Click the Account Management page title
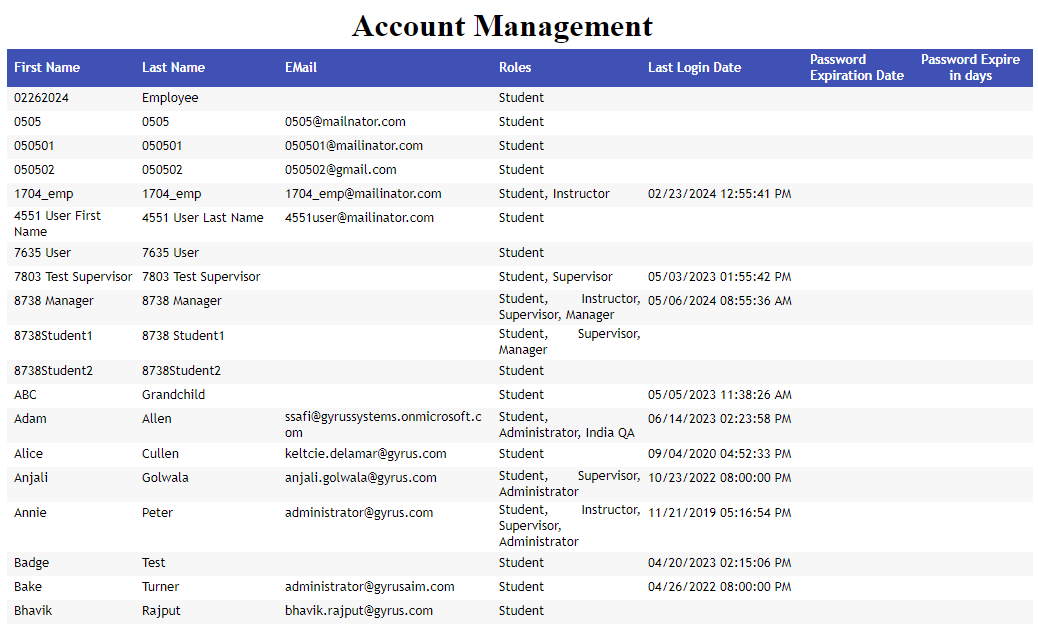 click(502, 26)
